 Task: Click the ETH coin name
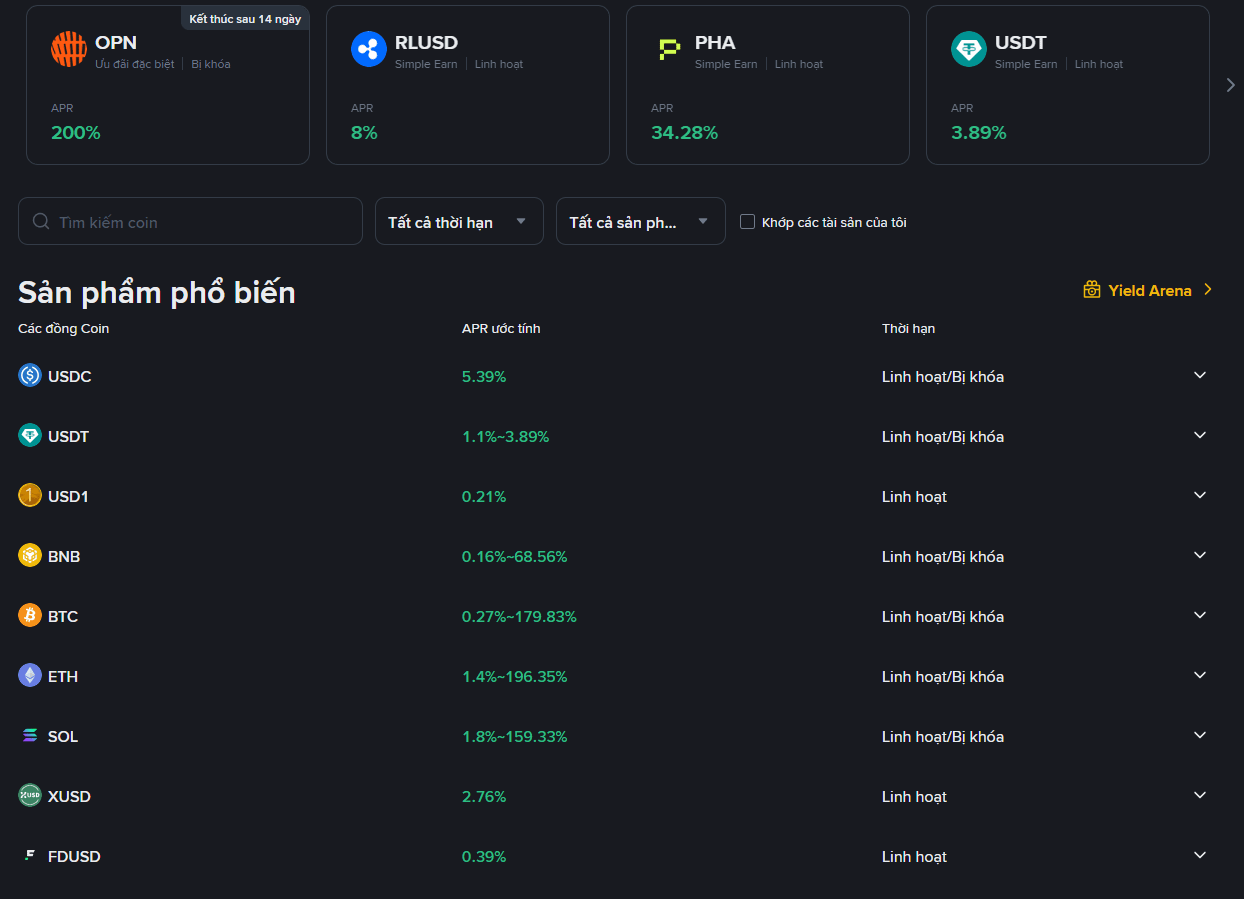63,676
